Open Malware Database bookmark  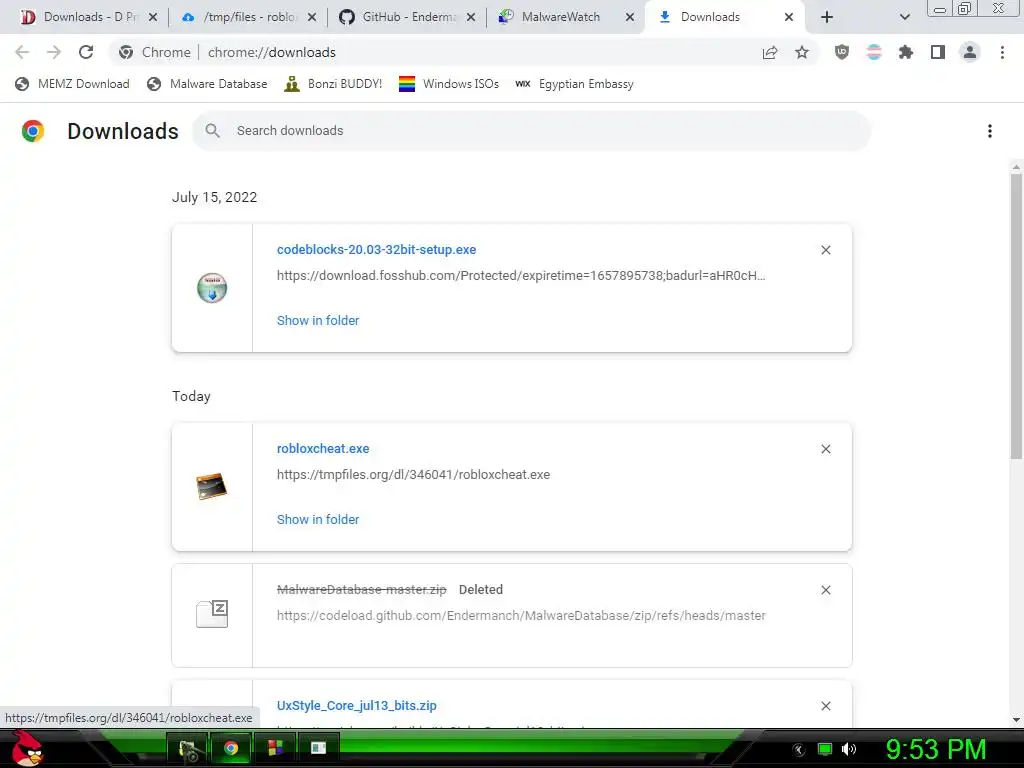click(x=207, y=84)
